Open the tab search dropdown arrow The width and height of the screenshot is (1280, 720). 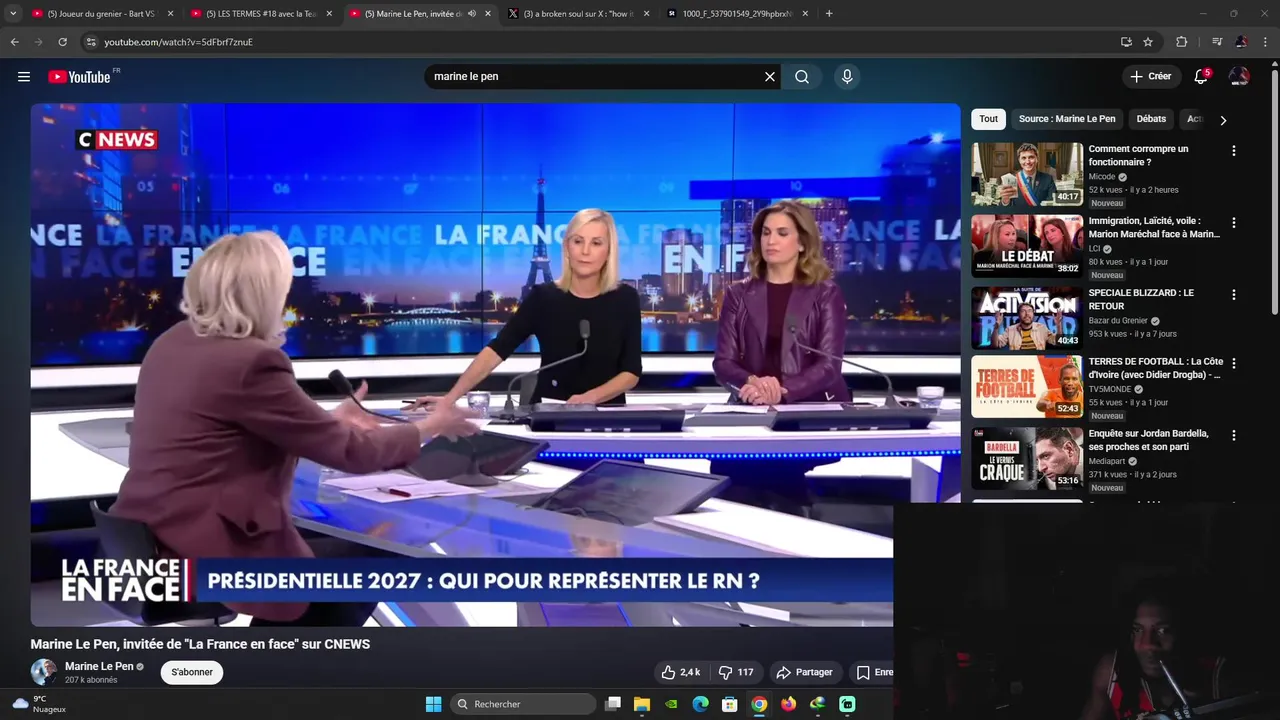tap(13, 14)
